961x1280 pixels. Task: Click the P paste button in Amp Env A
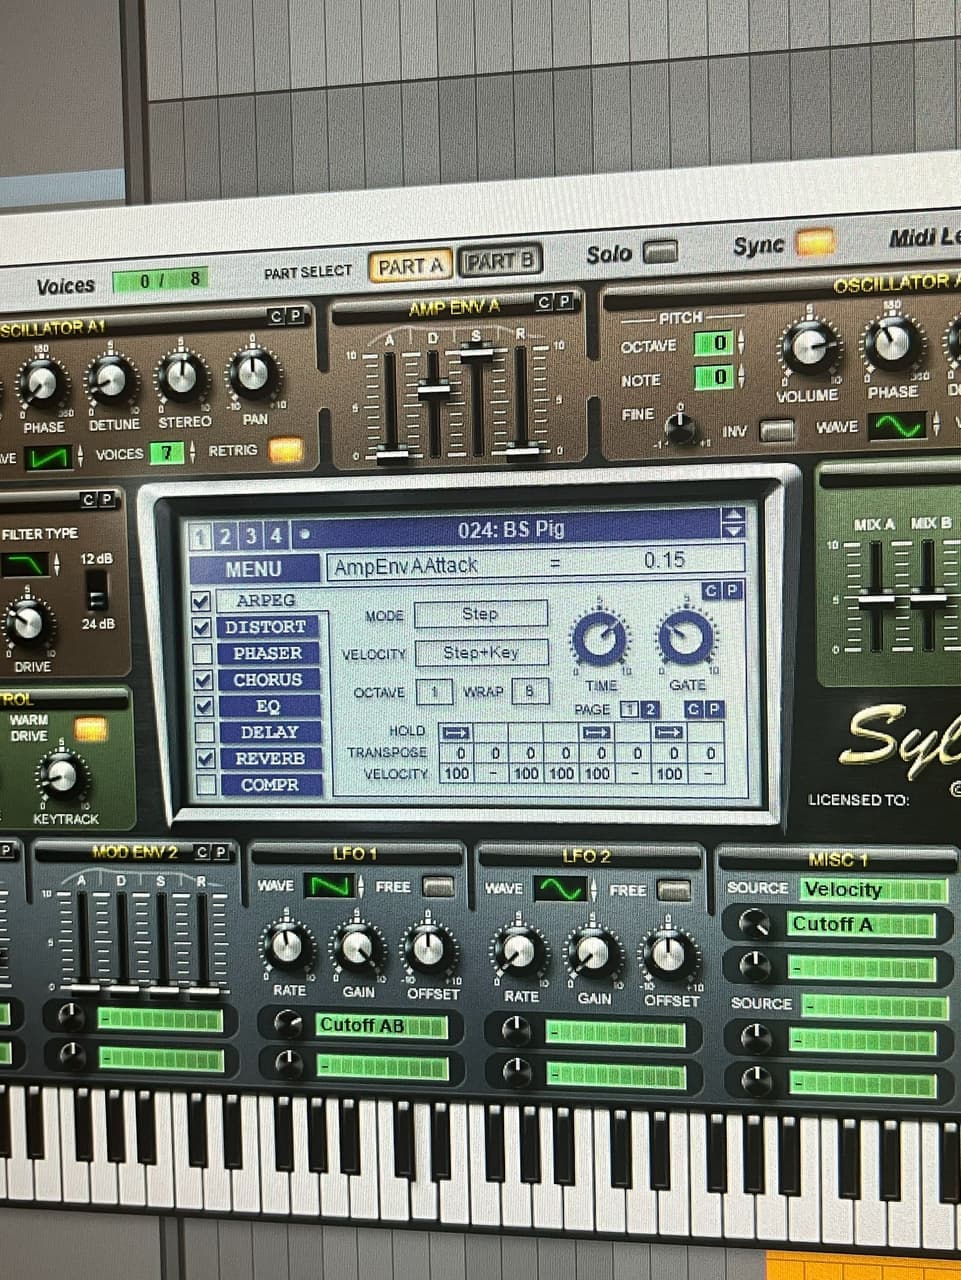[563, 301]
